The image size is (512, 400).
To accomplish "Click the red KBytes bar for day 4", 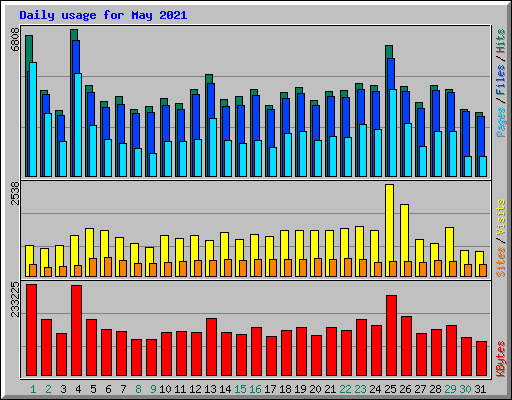I will [x=76, y=331].
